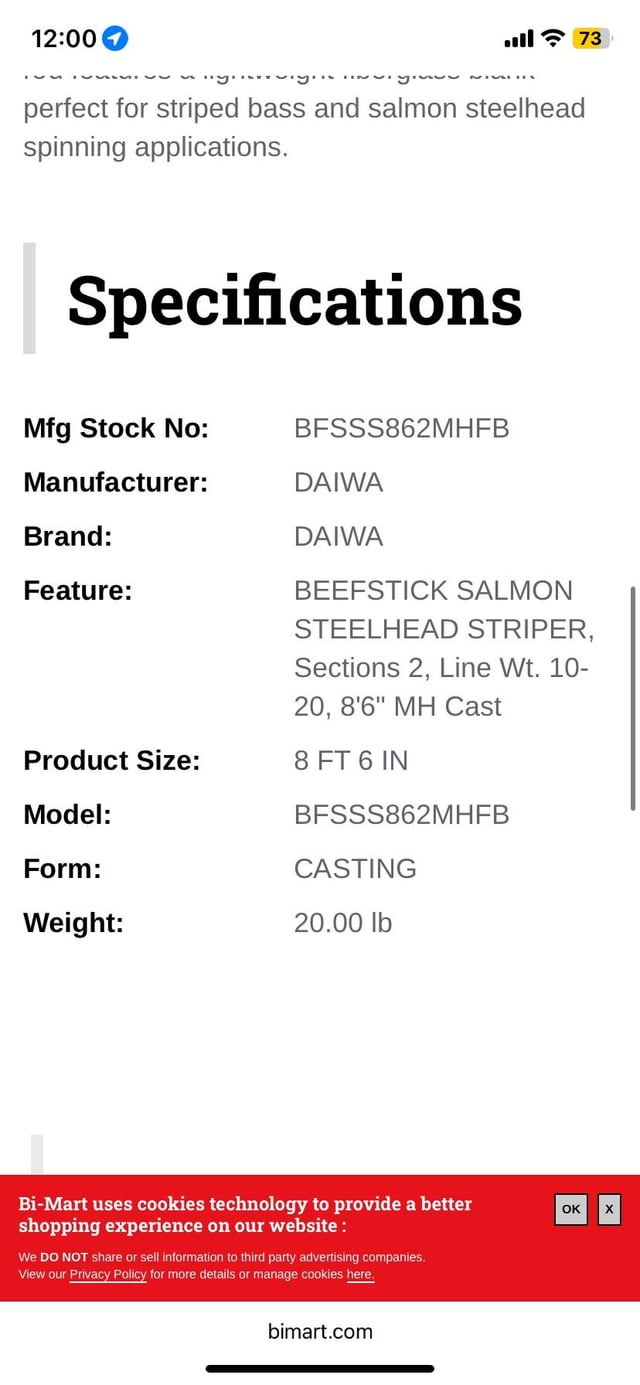The image size is (640, 1385).
Task: Tap the Manufacturer label
Action: (116, 482)
